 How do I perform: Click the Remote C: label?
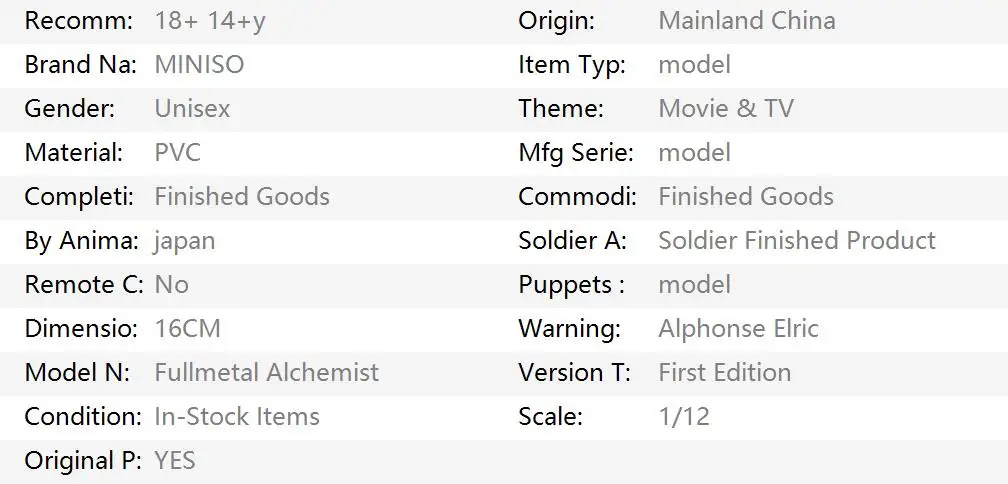tap(84, 285)
